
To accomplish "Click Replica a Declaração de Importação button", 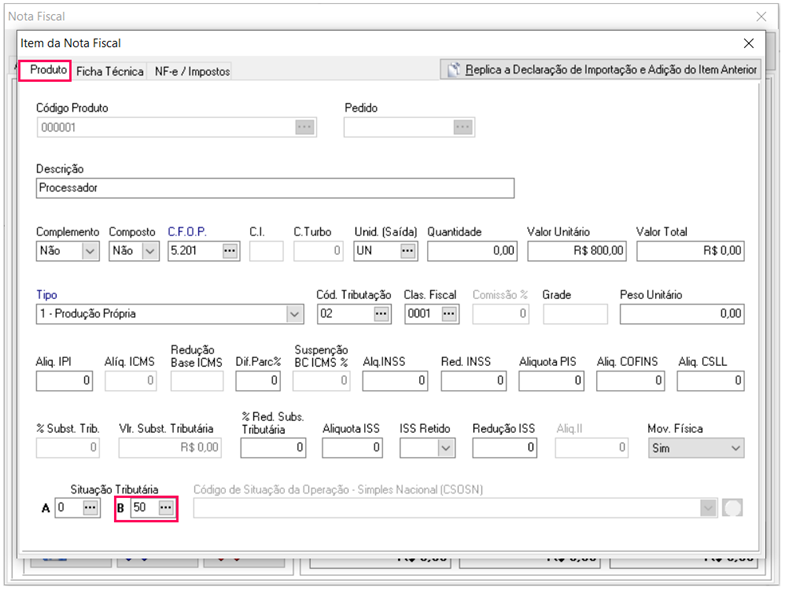I will pos(602,70).
